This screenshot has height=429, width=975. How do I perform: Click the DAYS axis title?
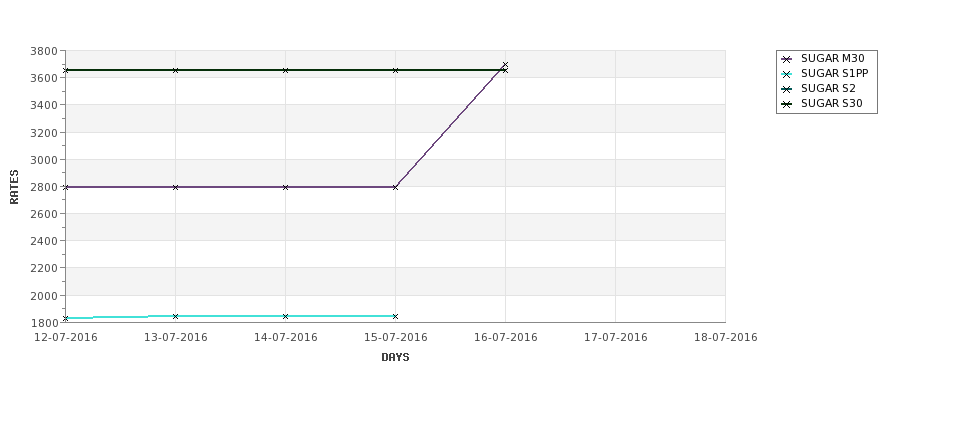(x=395, y=358)
